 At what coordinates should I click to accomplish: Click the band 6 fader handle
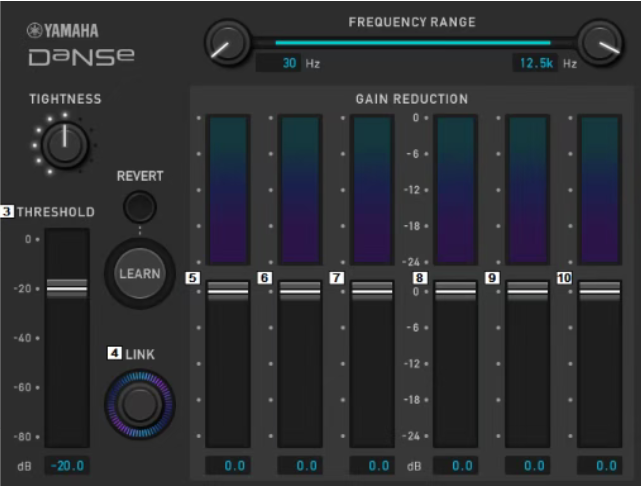click(x=300, y=291)
